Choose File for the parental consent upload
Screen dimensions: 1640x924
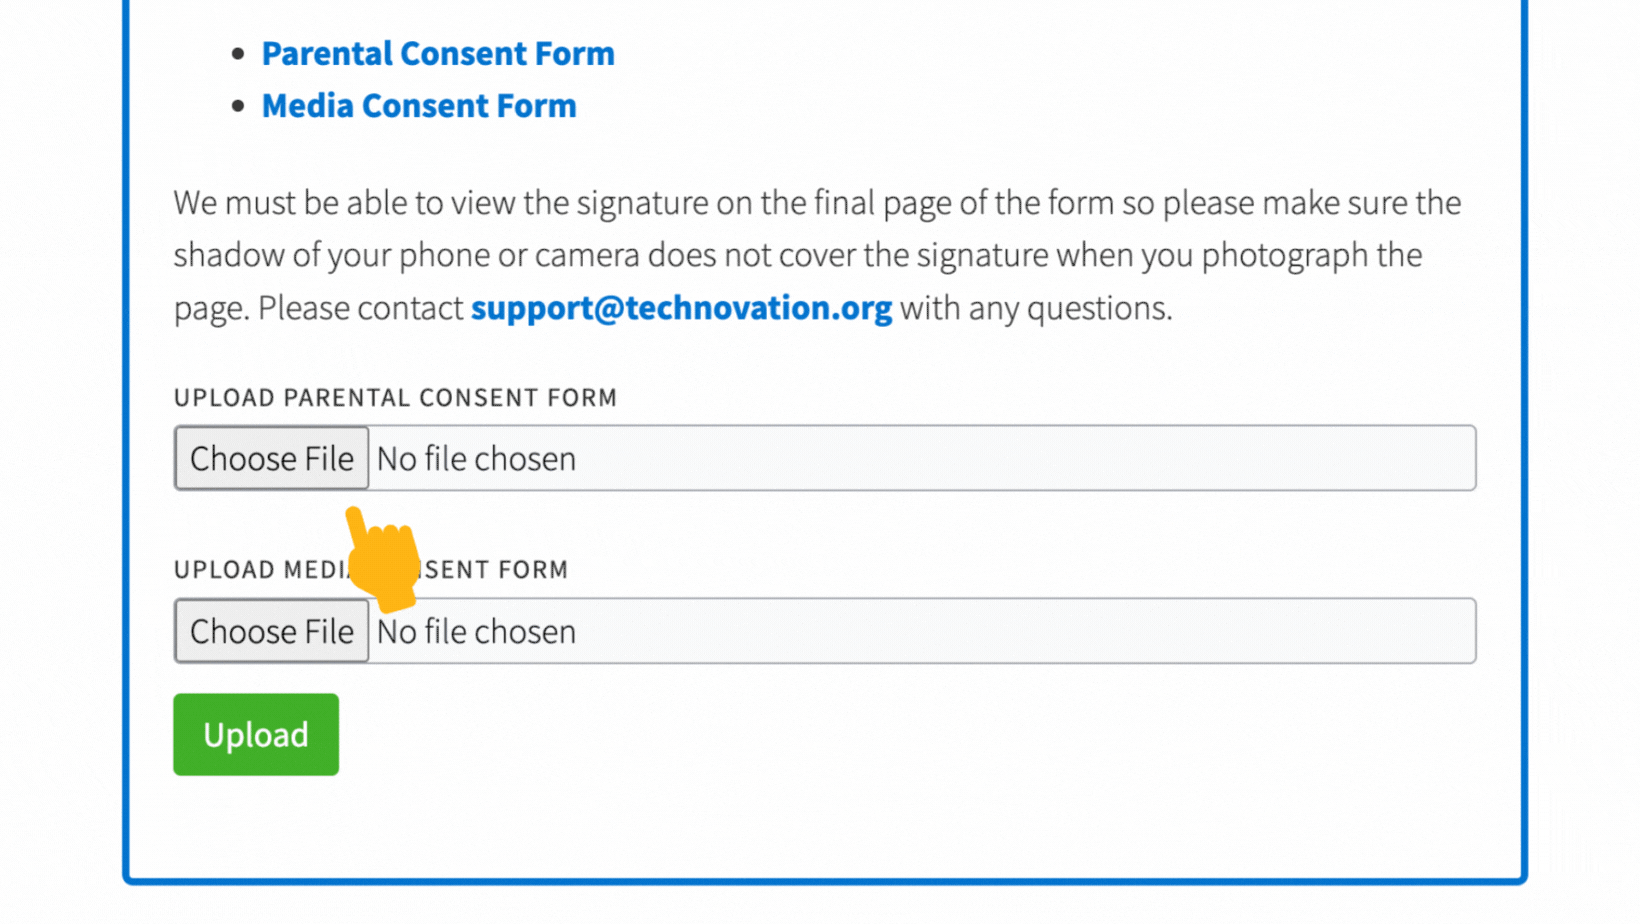[272, 458]
